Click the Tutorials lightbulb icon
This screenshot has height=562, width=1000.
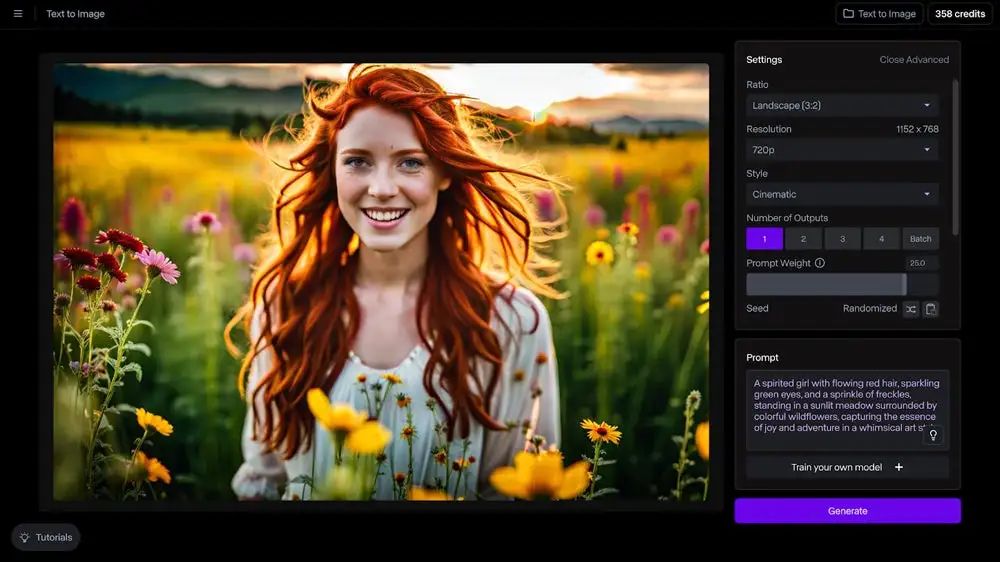click(25, 537)
